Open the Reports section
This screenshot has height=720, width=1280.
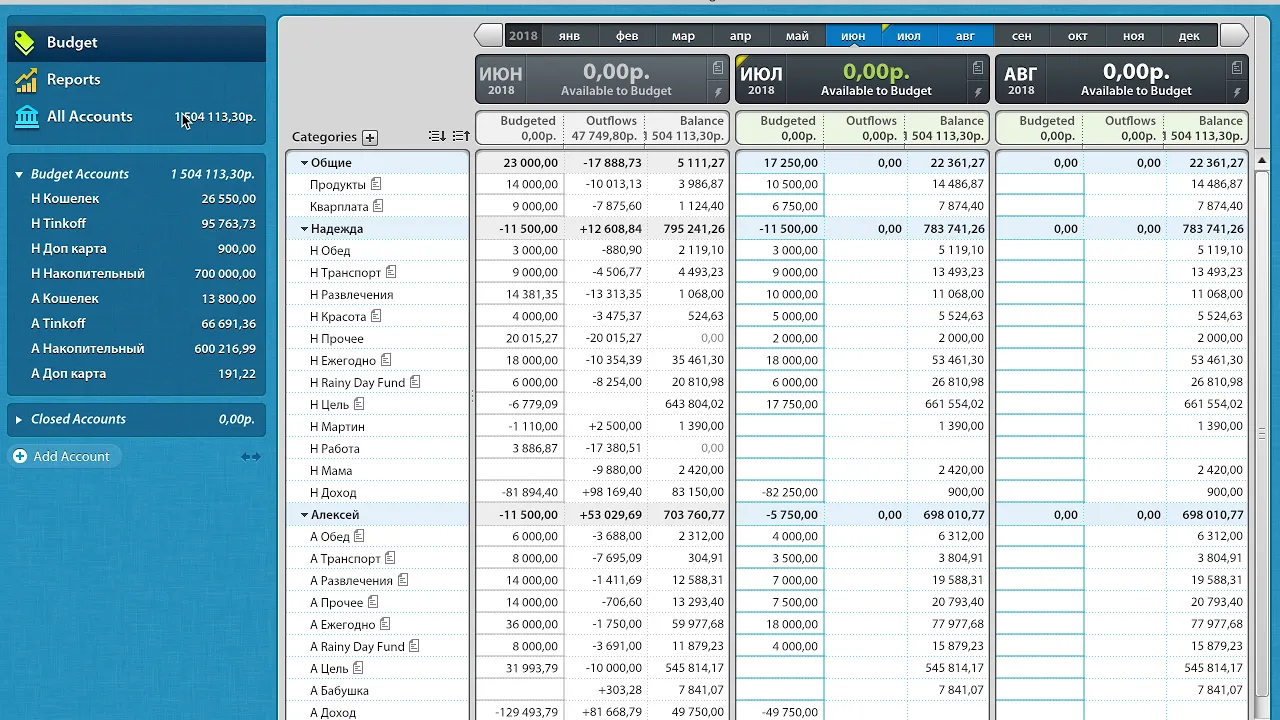(137, 79)
